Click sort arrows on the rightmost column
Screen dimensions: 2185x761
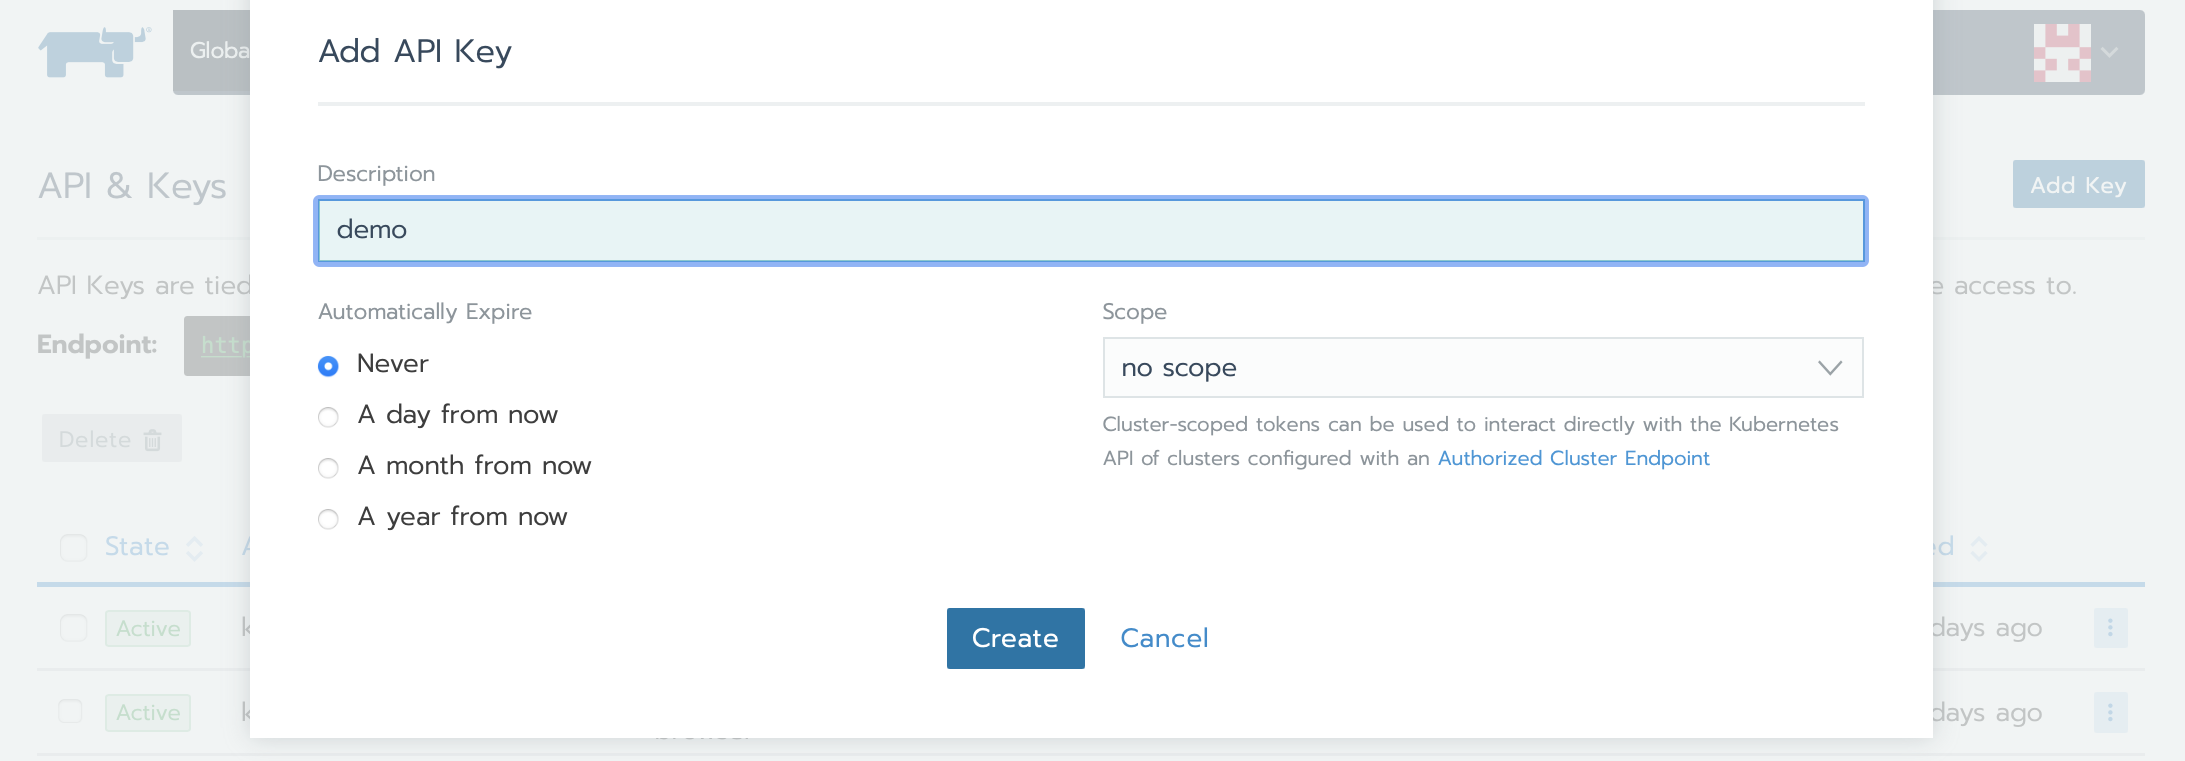pos(1979,548)
